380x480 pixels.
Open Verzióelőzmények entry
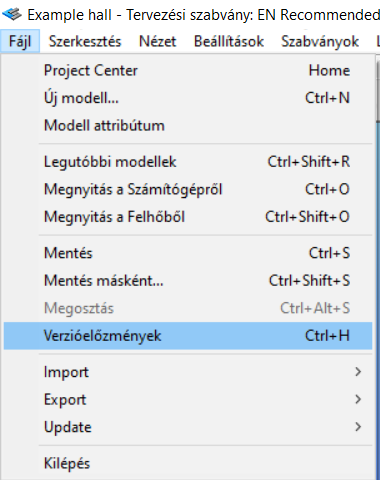[188, 336]
